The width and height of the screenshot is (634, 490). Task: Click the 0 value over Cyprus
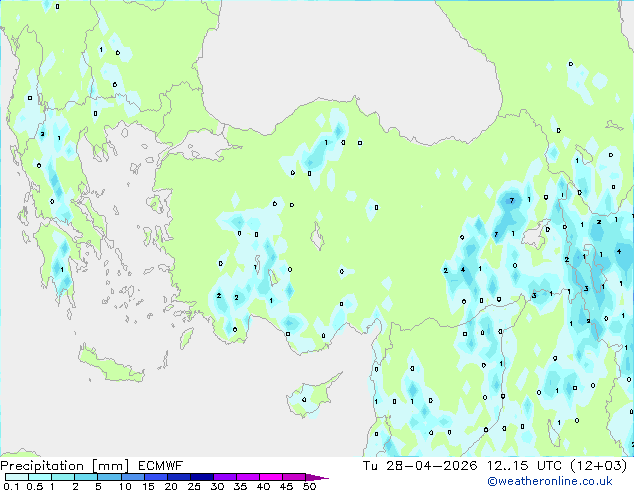304,400
